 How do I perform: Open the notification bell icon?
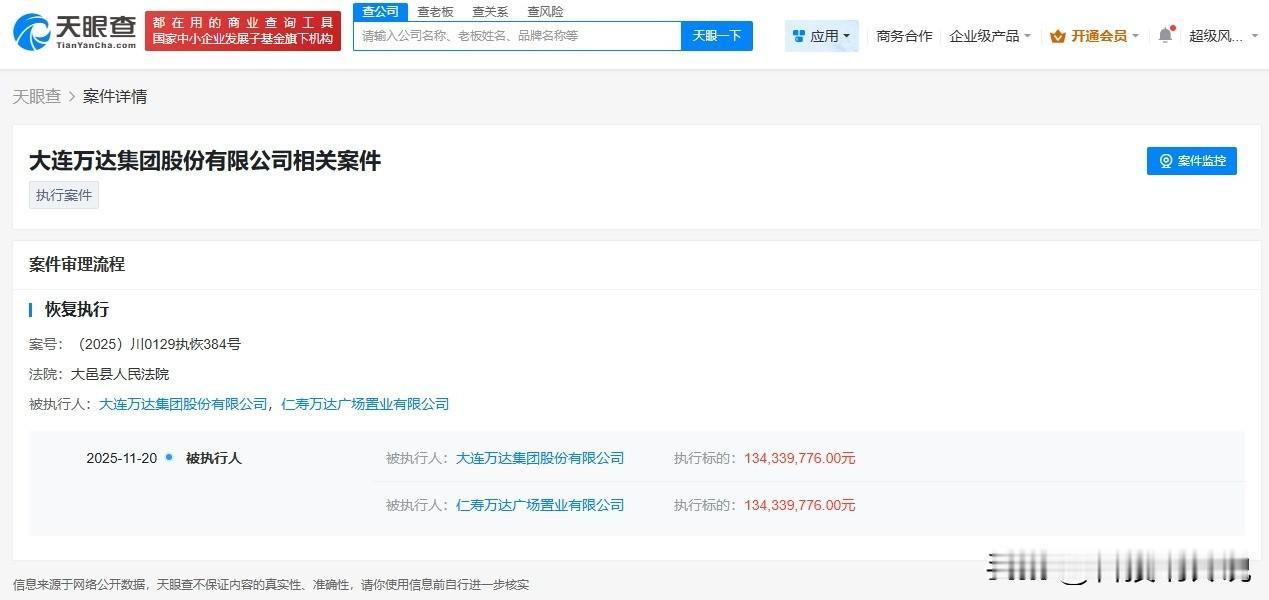(x=1165, y=35)
